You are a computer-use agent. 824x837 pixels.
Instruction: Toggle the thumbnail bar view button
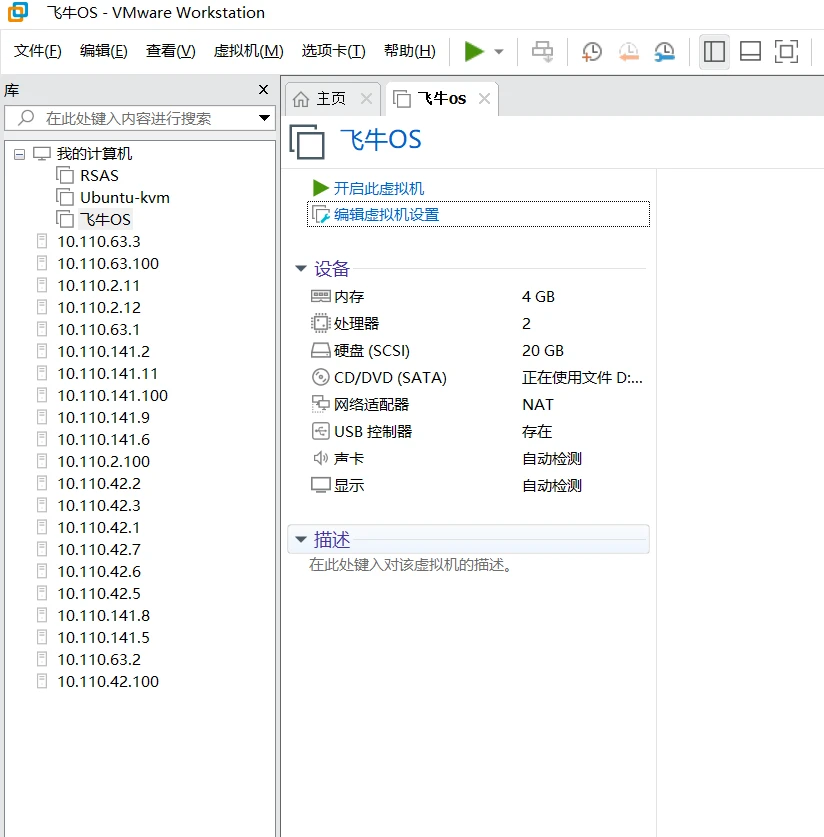[x=750, y=52]
